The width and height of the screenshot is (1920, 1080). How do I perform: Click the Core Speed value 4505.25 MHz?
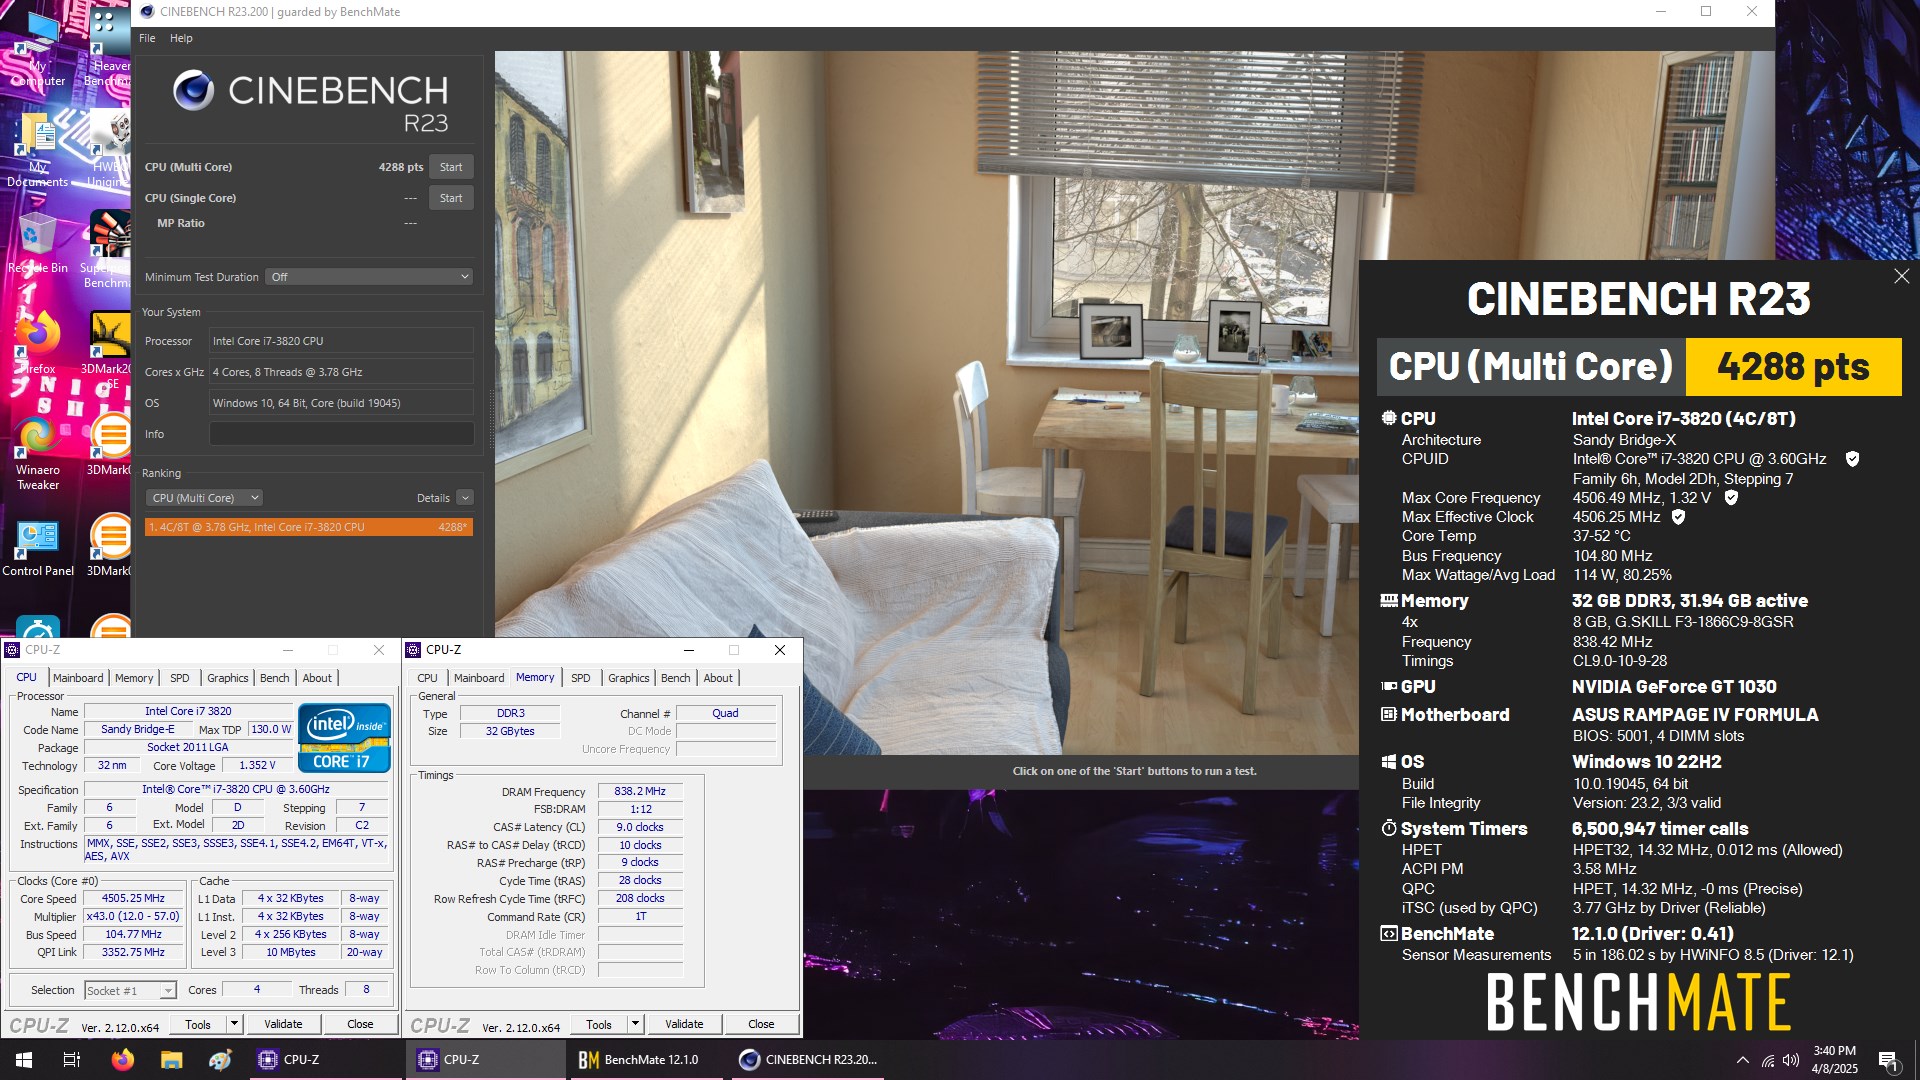(x=133, y=899)
